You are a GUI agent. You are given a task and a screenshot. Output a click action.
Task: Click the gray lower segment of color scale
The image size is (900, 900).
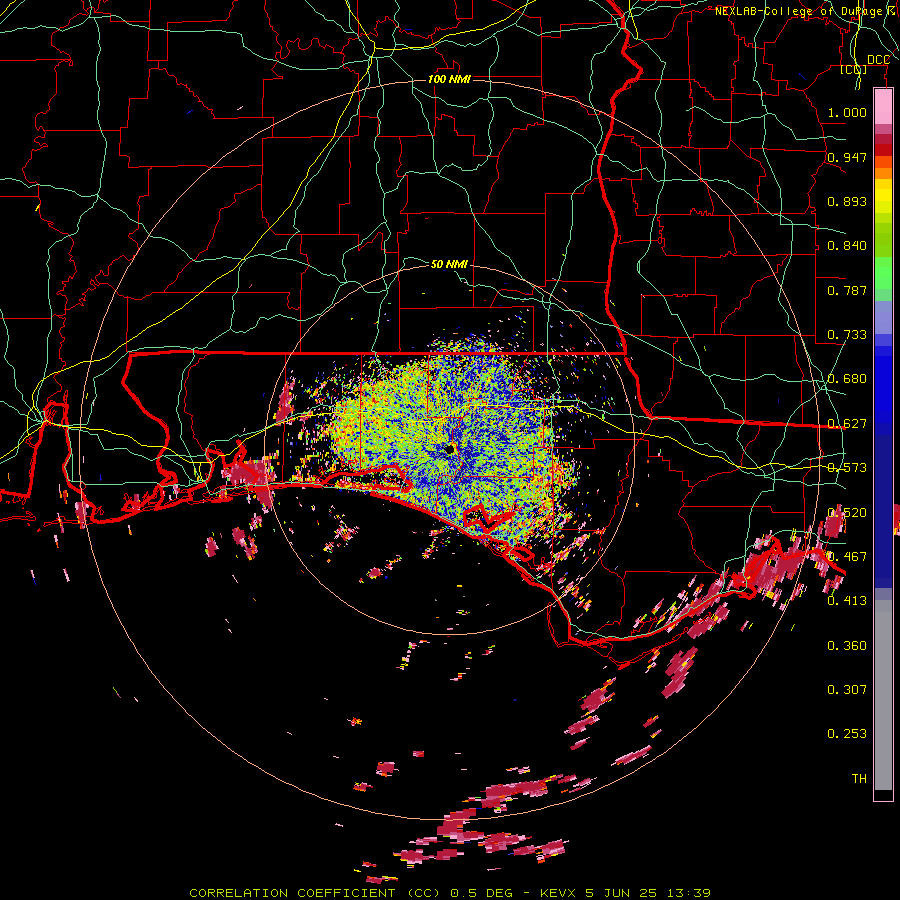[883, 695]
